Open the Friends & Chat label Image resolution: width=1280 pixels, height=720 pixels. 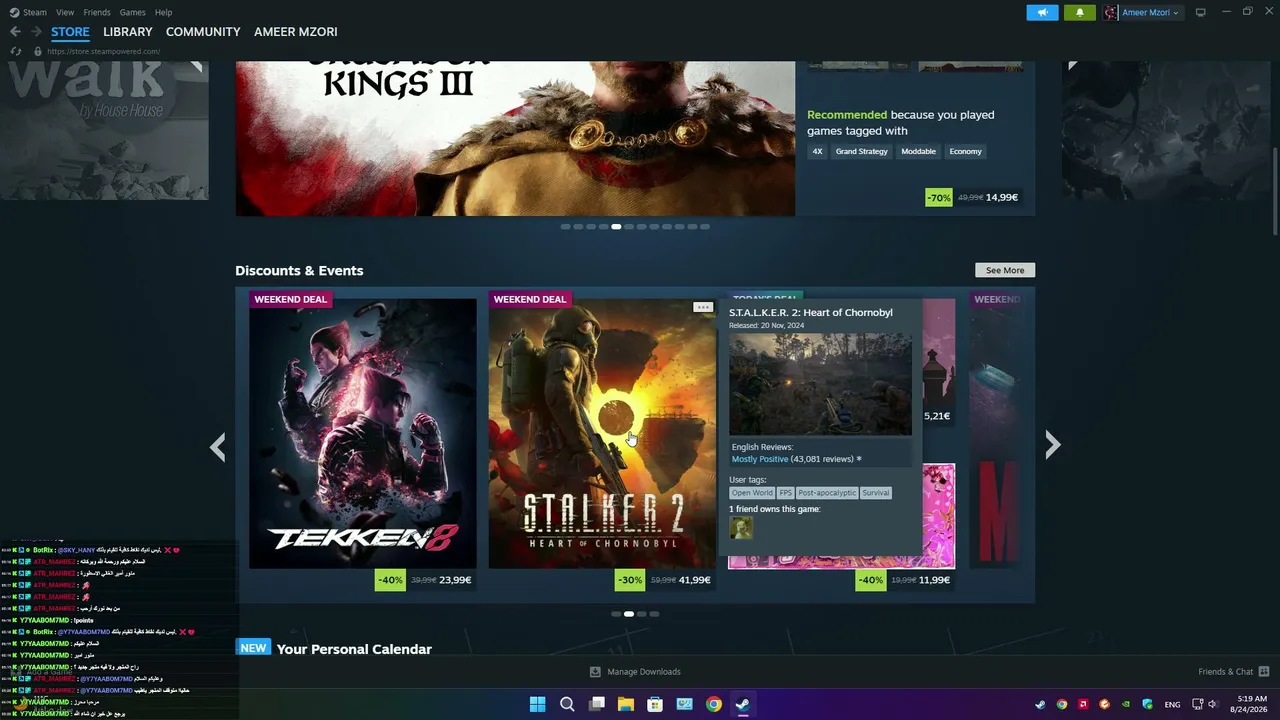pos(1225,672)
